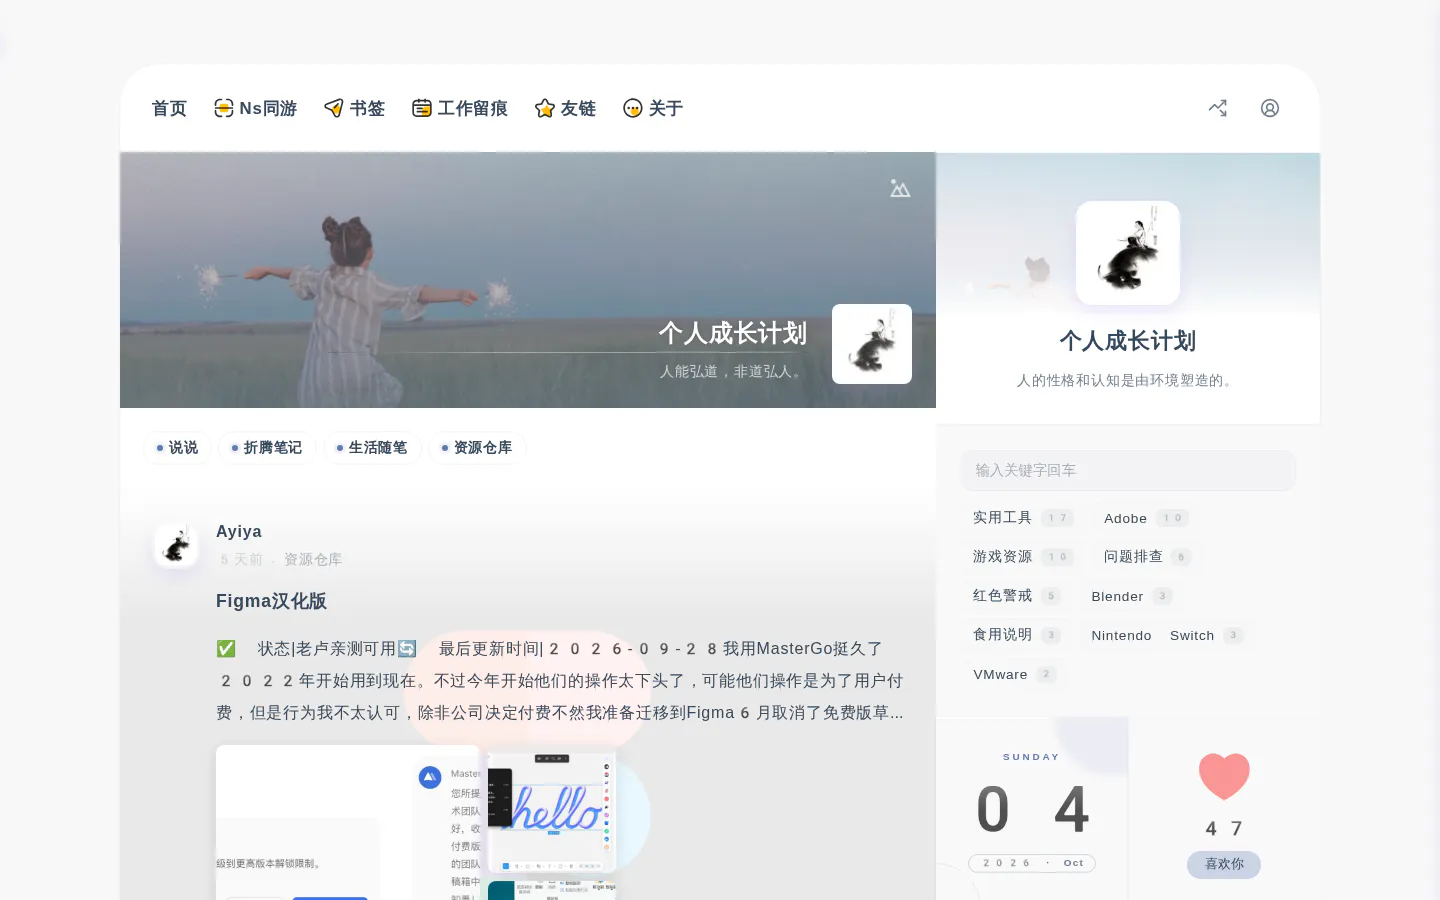Open the 食用说明 tag

pyautogui.click(x=1016, y=635)
